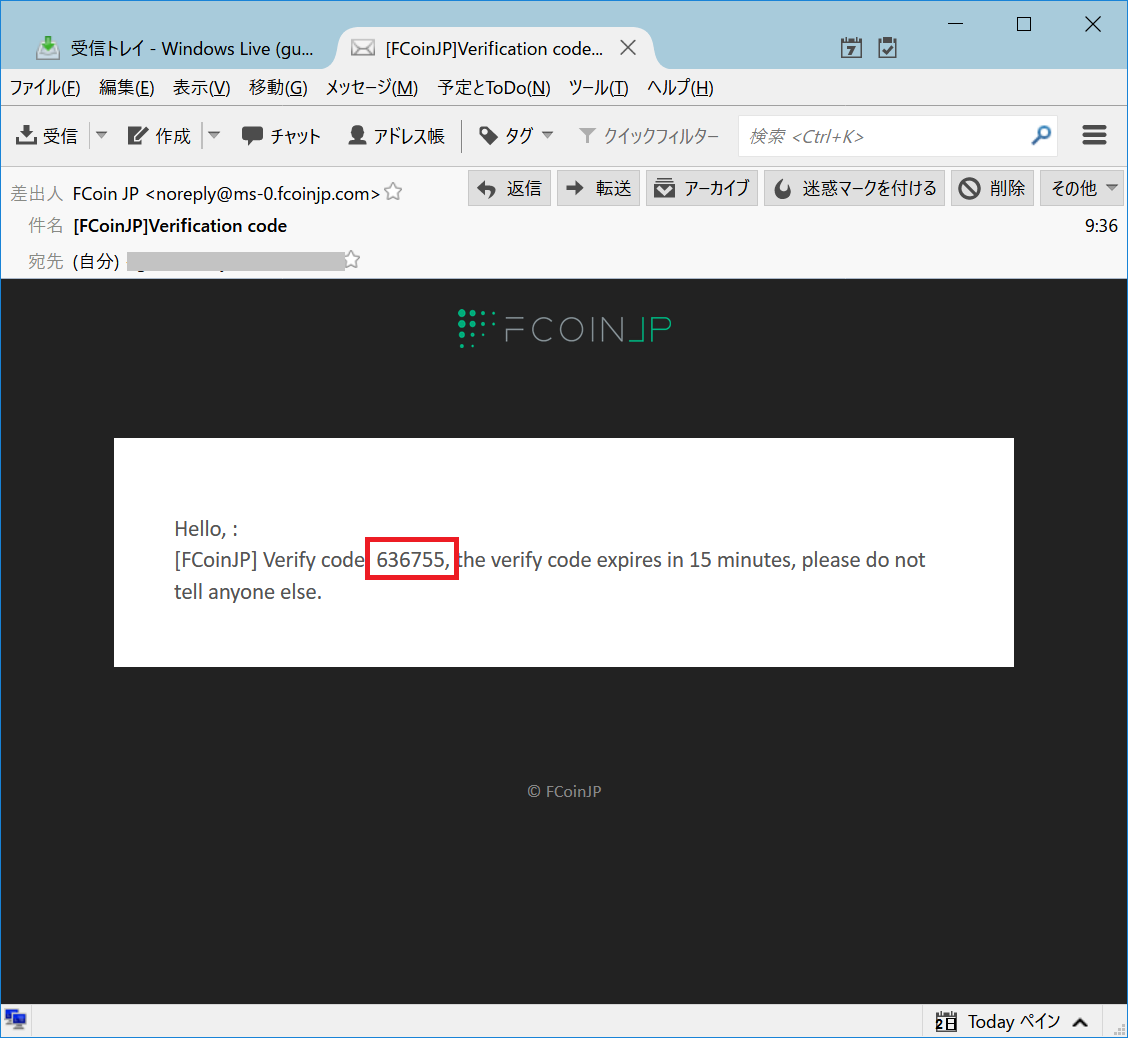The height and width of the screenshot is (1038, 1128).
Task: Open the 編集(E) menu
Action: (127, 88)
